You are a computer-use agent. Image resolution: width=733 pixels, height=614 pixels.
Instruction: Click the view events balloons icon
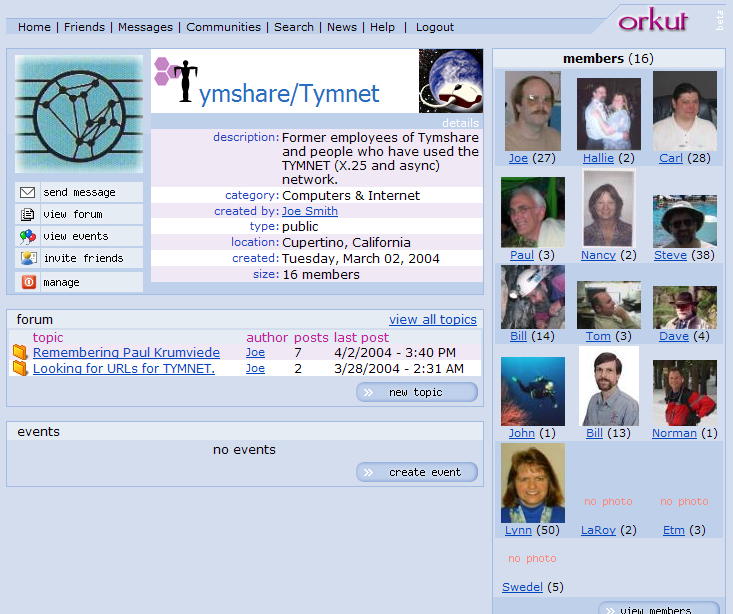pyautogui.click(x=28, y=237)
